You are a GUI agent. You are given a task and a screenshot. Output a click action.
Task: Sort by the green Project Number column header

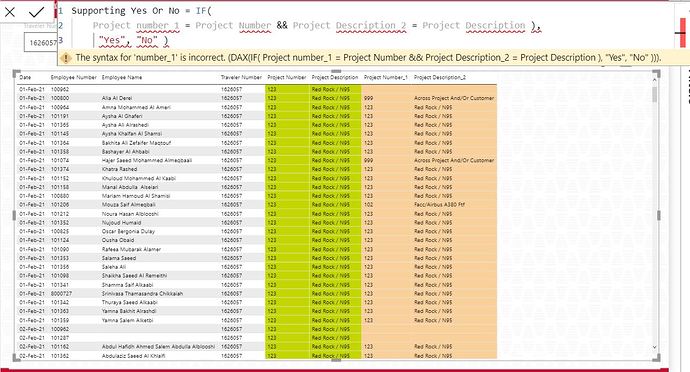[x=286, y=77]
